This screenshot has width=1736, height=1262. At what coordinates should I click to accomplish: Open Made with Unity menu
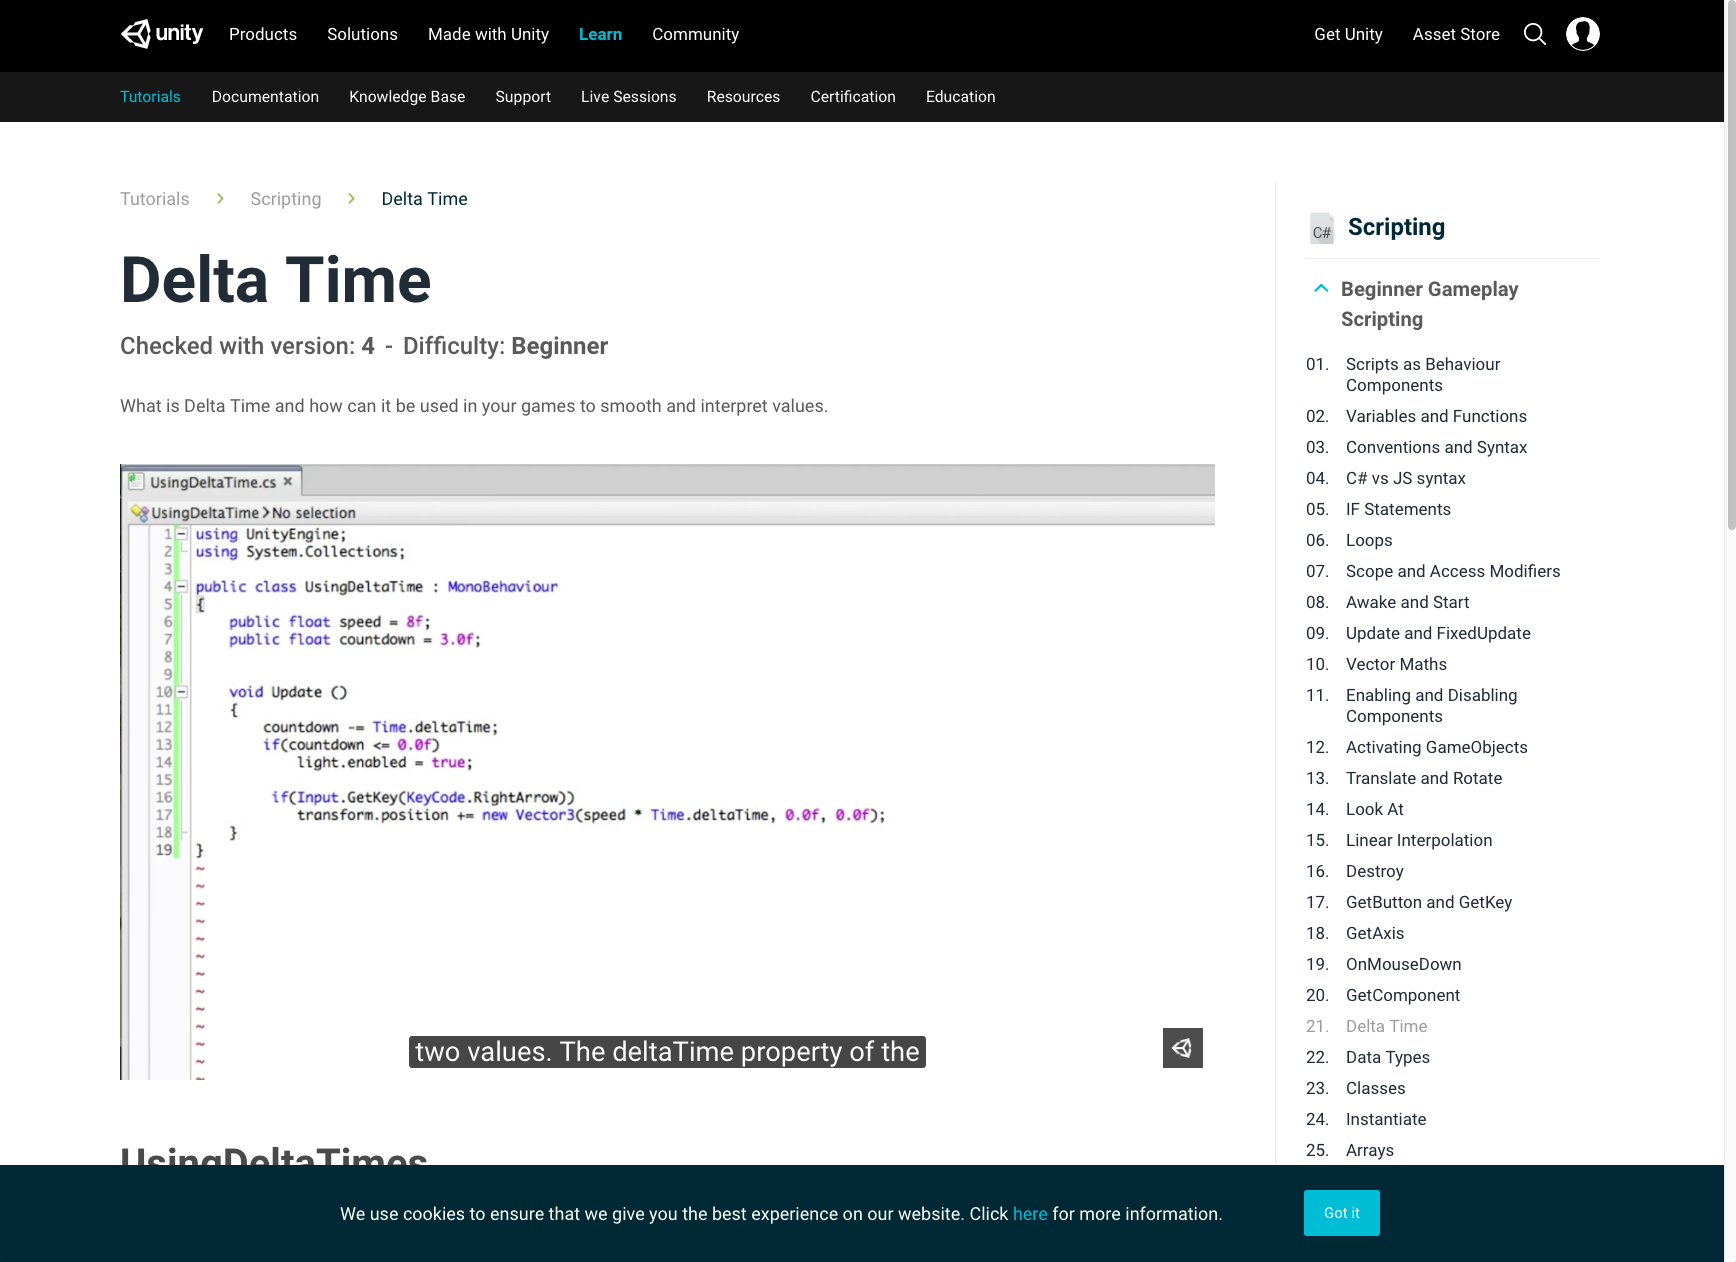[x=488, y=34]
